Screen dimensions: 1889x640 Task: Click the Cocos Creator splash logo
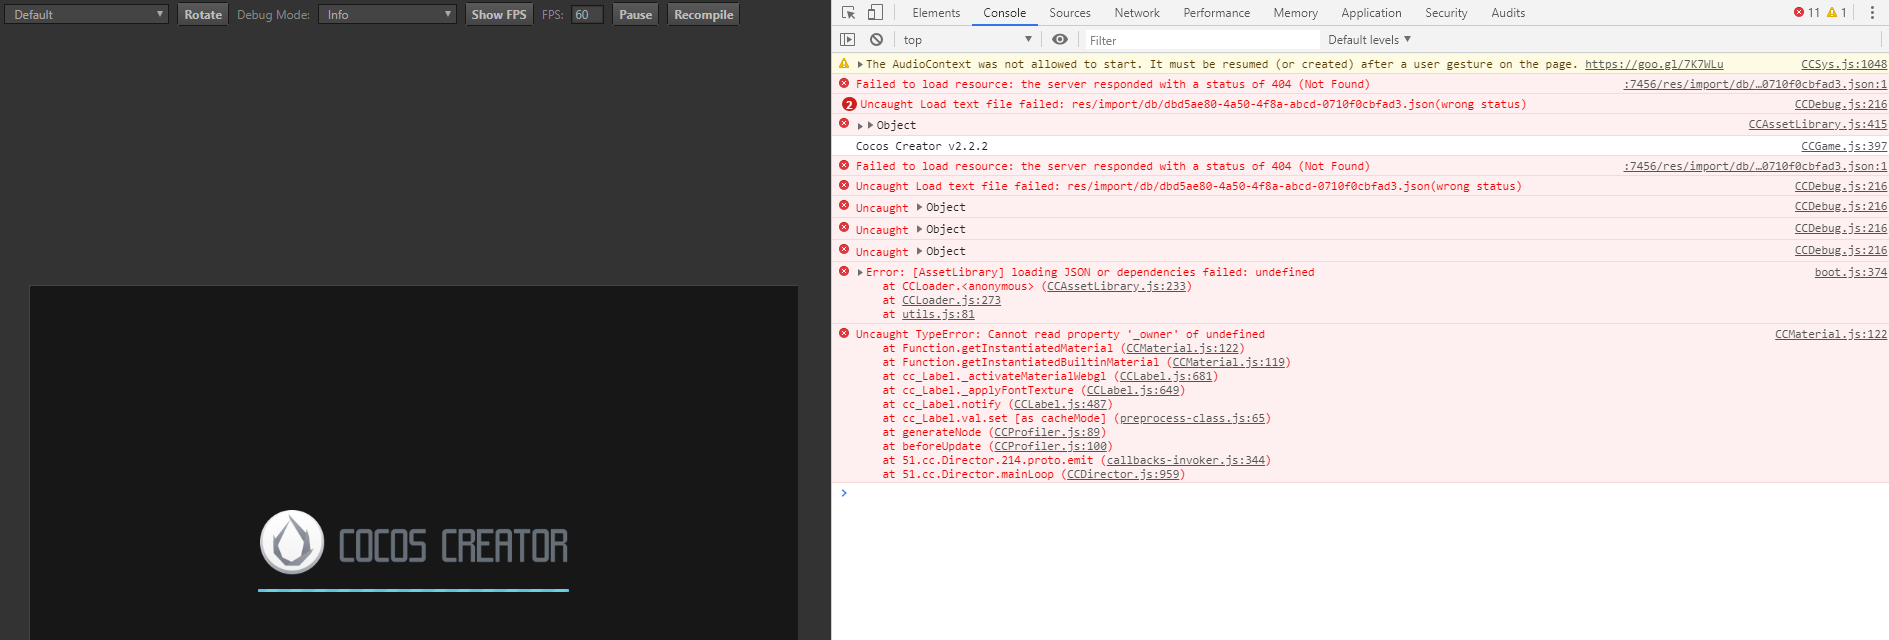pos(413,544)
